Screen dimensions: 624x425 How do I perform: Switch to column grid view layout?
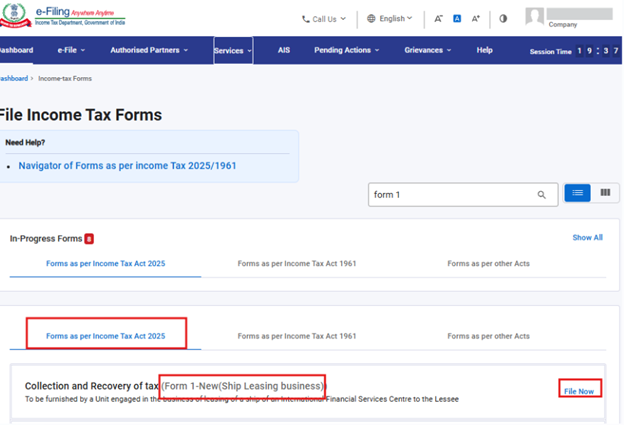605,193
